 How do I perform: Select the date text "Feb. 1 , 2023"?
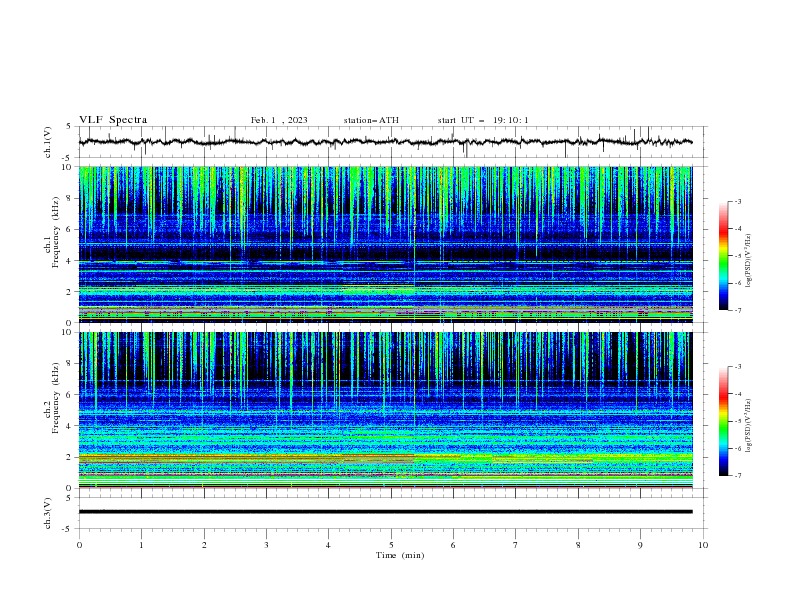279,120
